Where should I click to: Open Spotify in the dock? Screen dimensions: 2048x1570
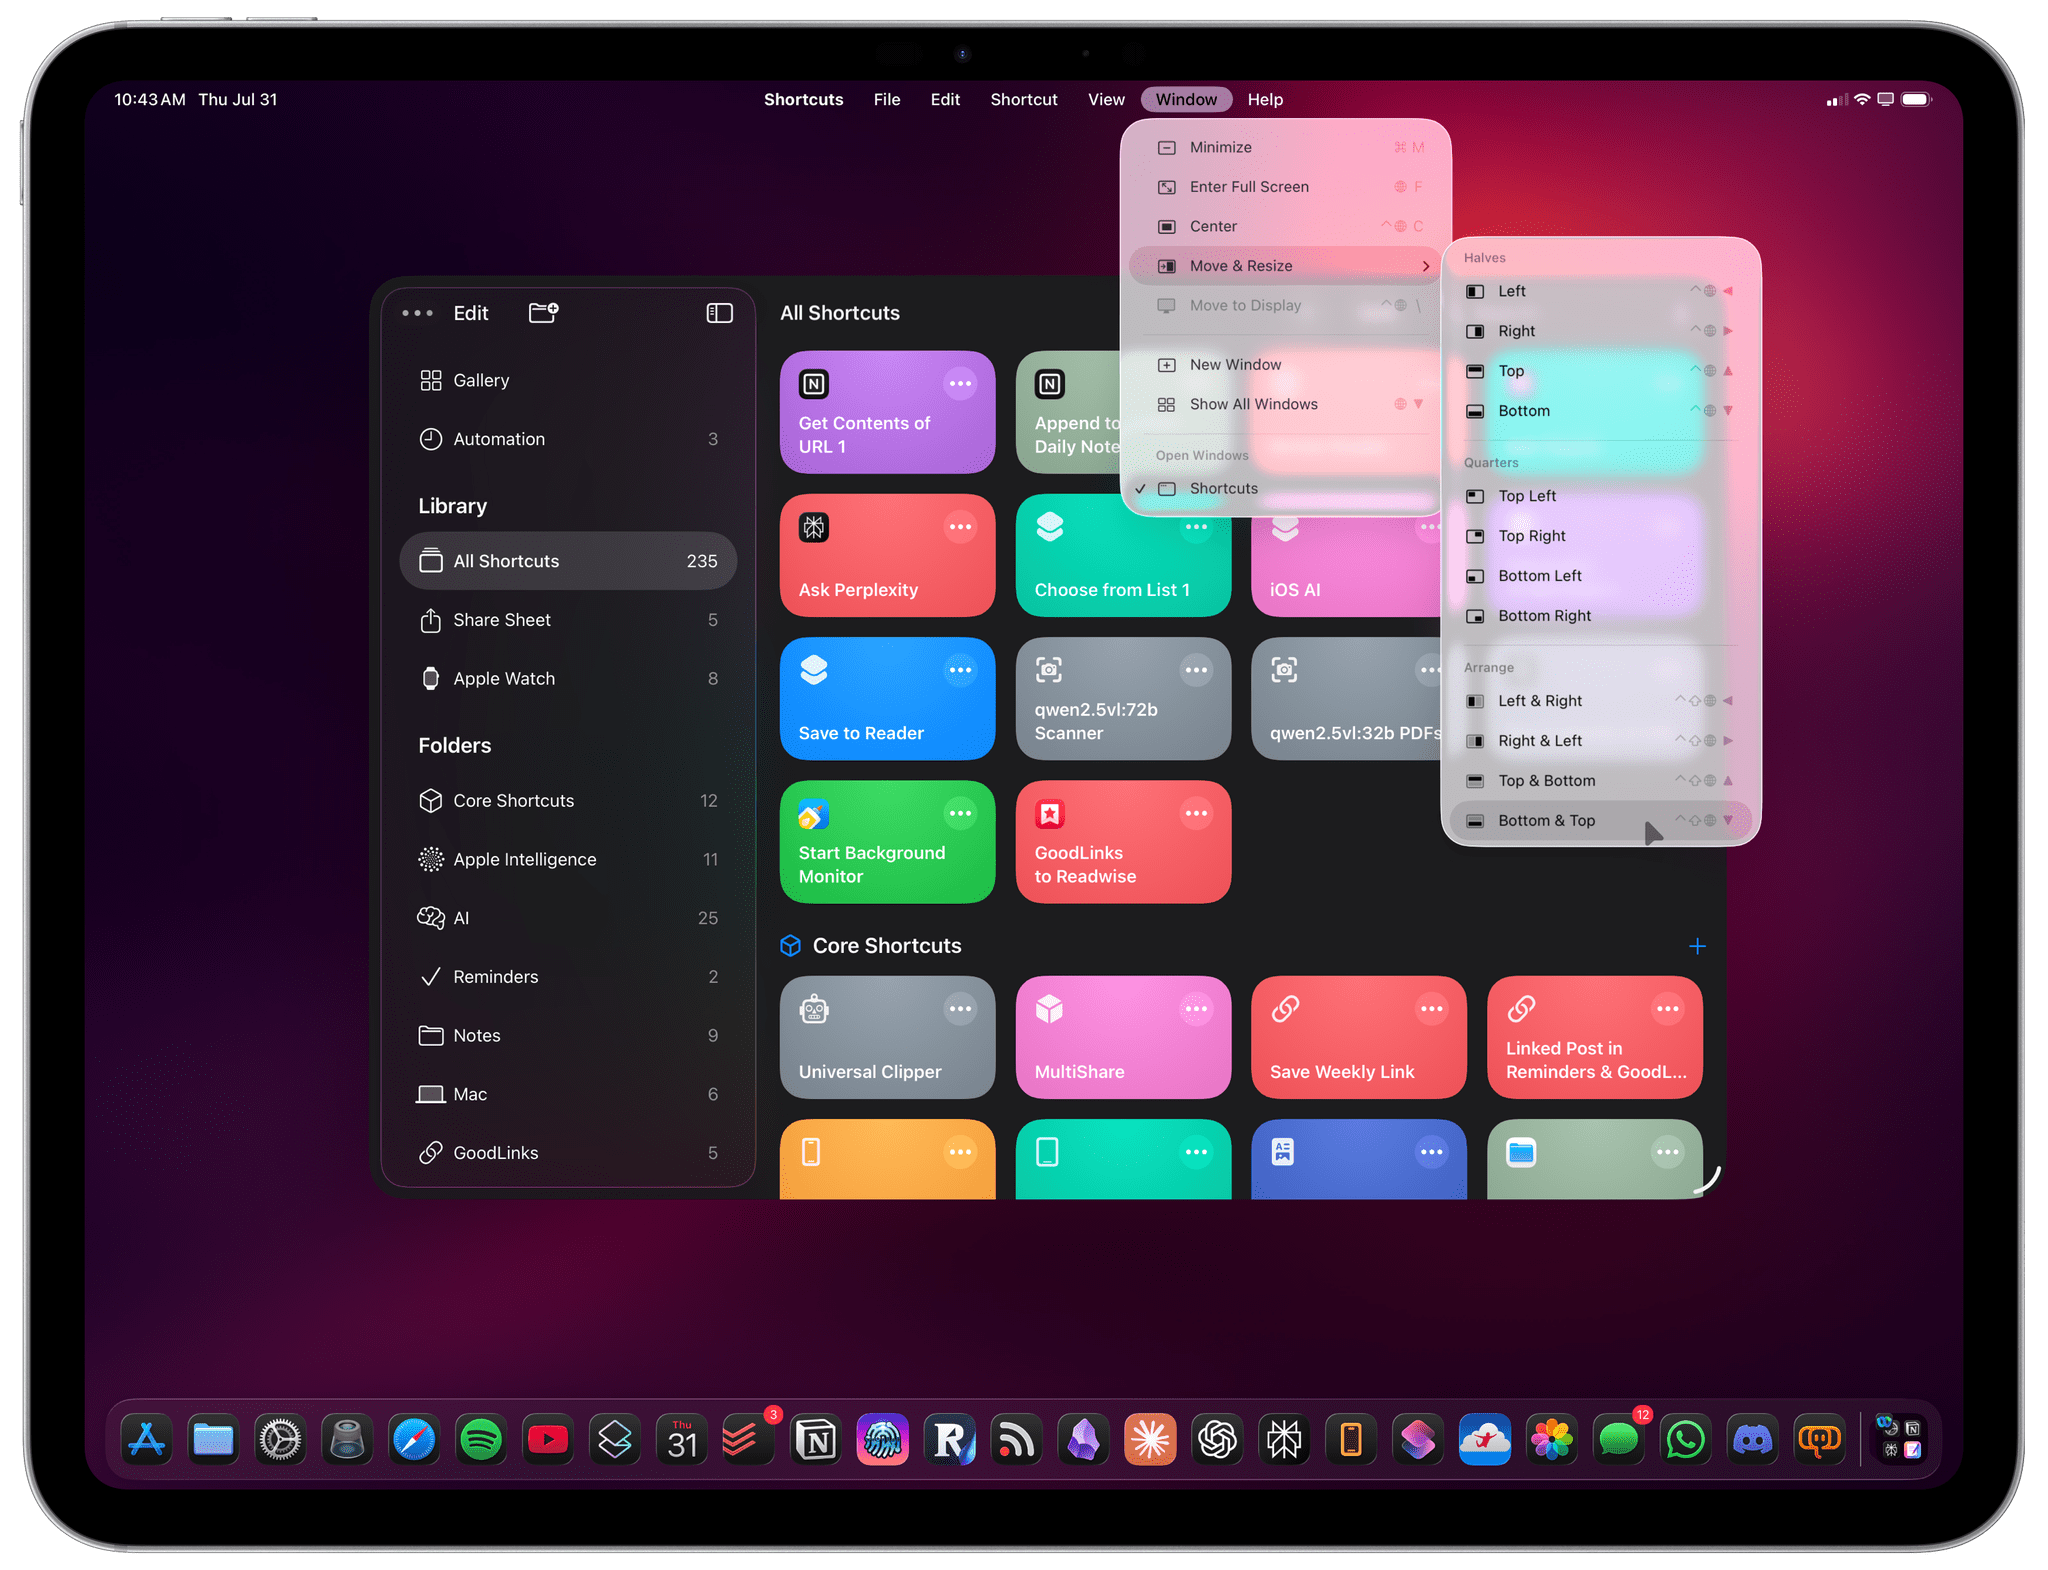click(x=481, y=1441)
